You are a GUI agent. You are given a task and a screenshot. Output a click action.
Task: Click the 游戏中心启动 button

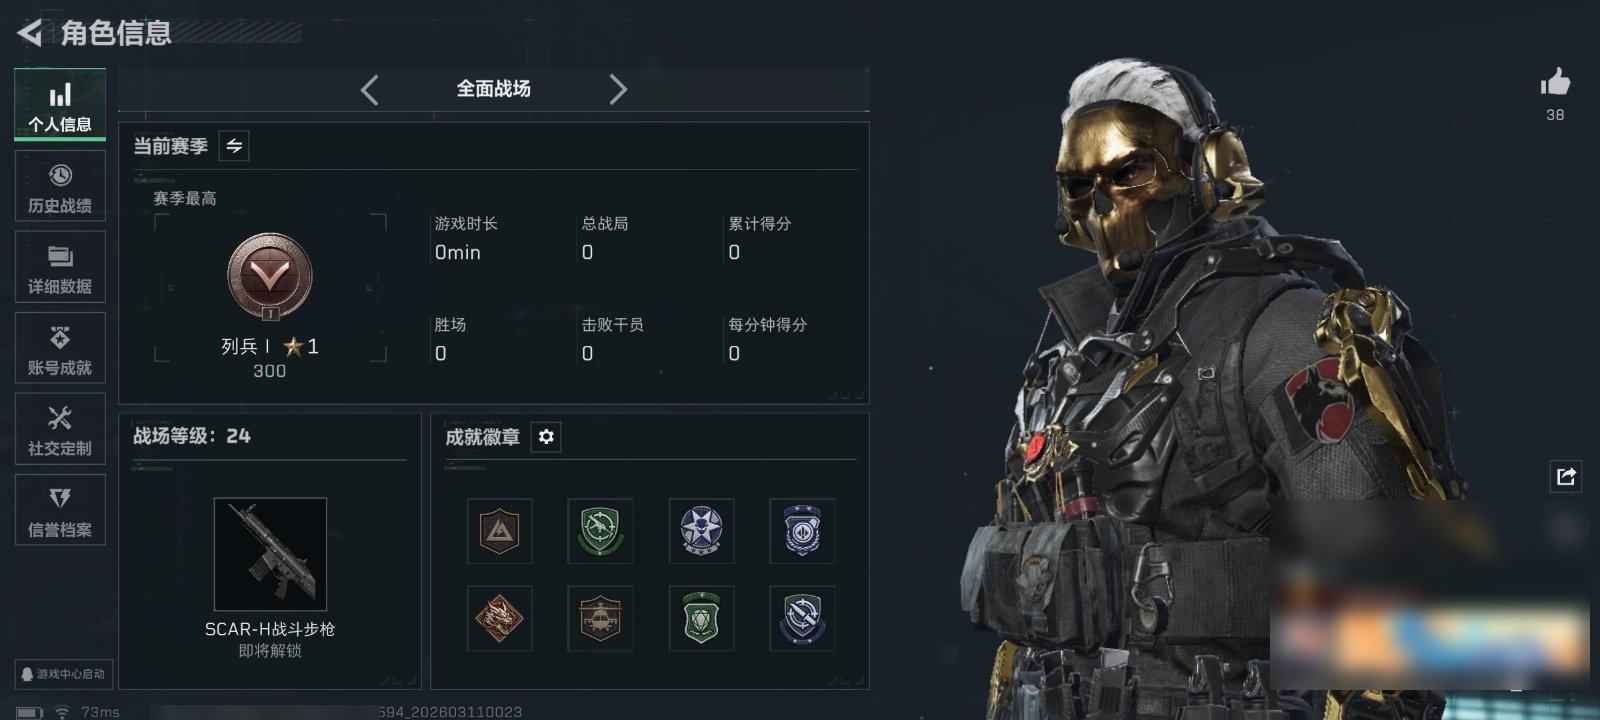(62, 674)
